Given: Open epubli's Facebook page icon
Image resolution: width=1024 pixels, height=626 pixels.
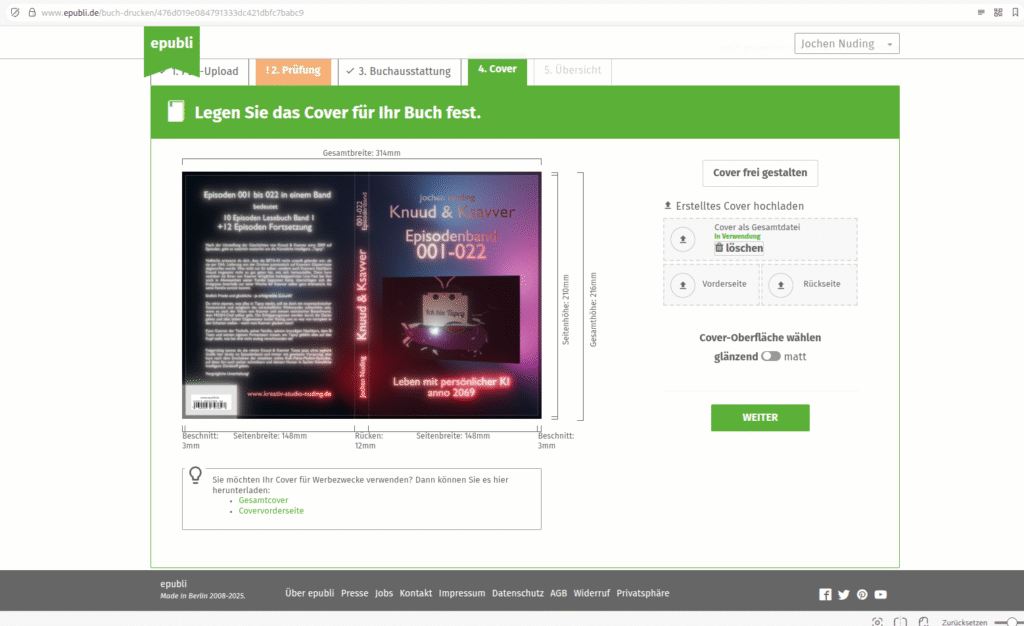Looking at the screenshot, I should (x=825, y=594).
